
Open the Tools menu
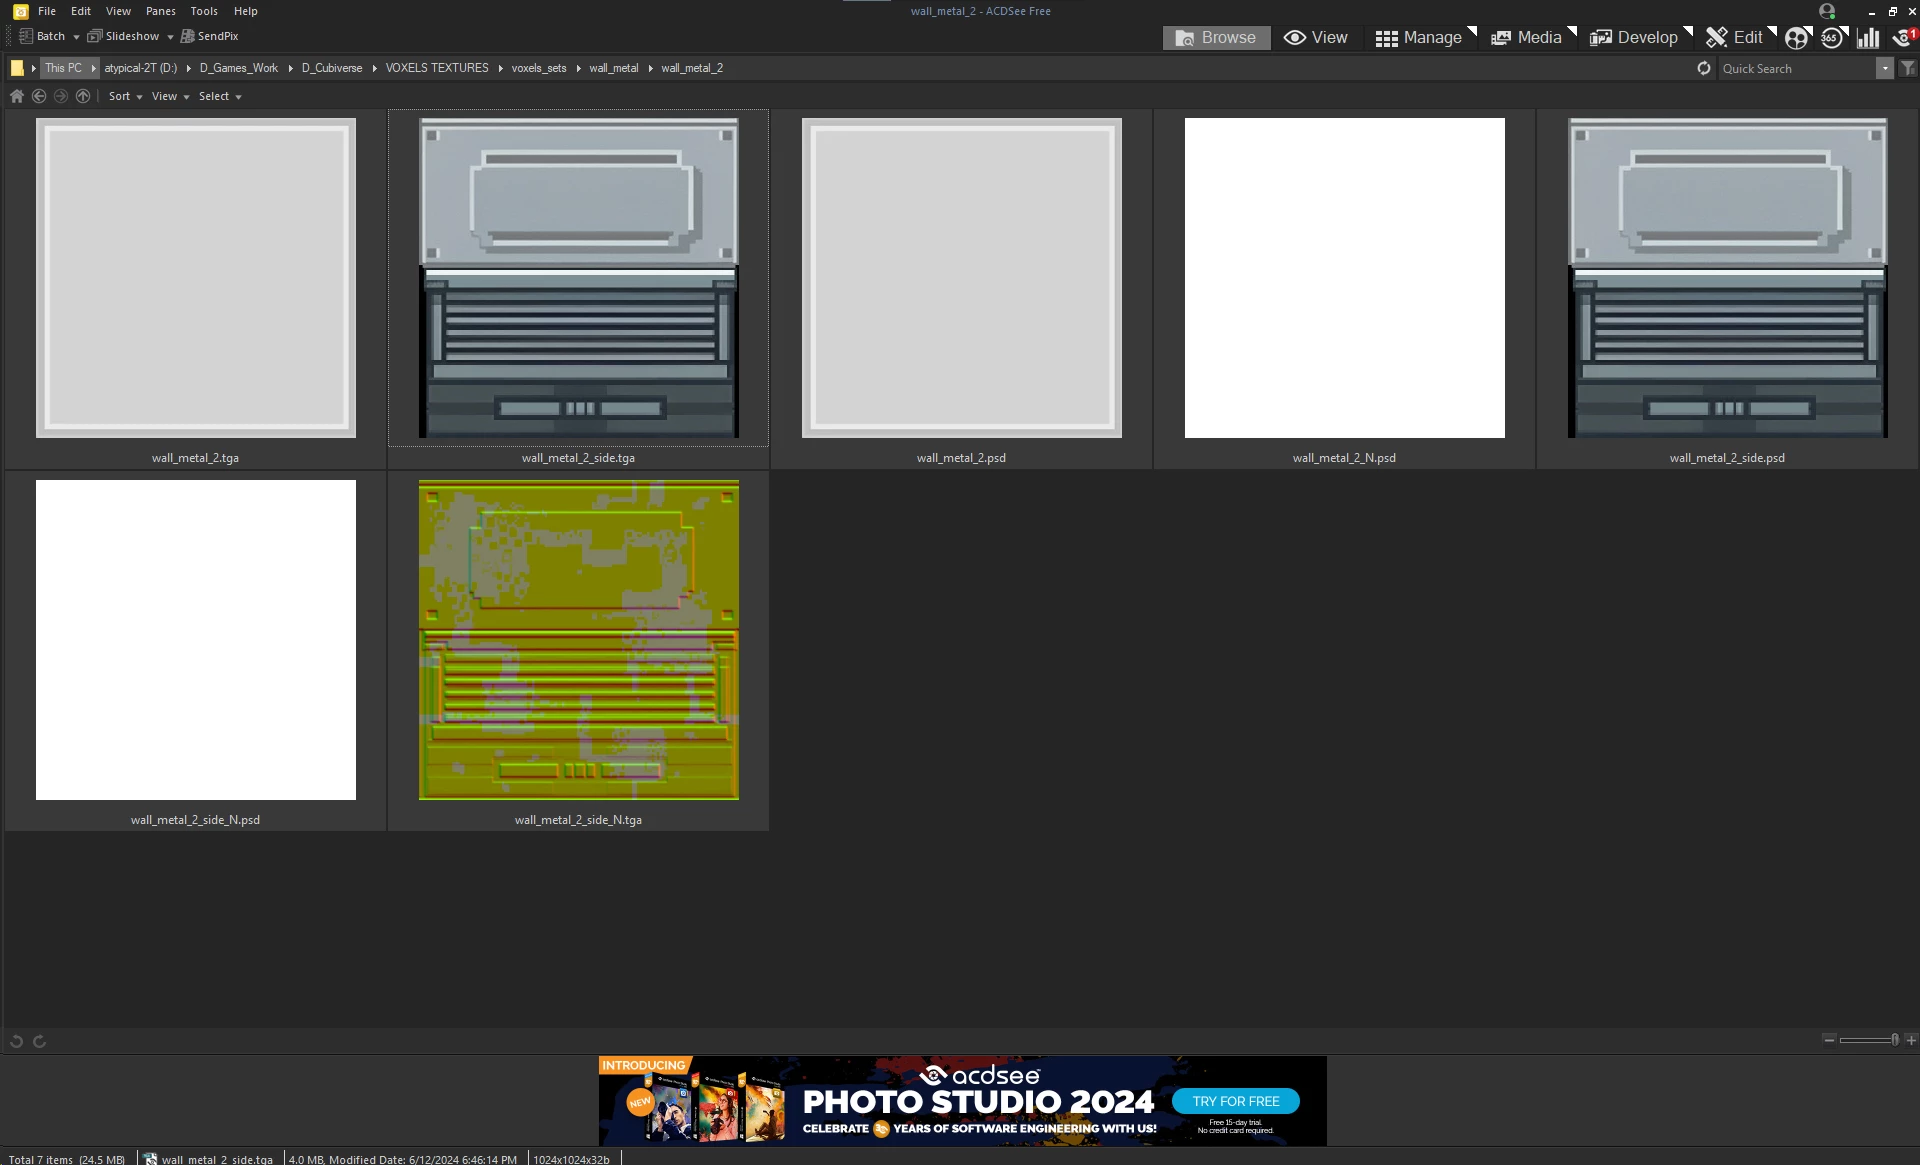[204, 11]
